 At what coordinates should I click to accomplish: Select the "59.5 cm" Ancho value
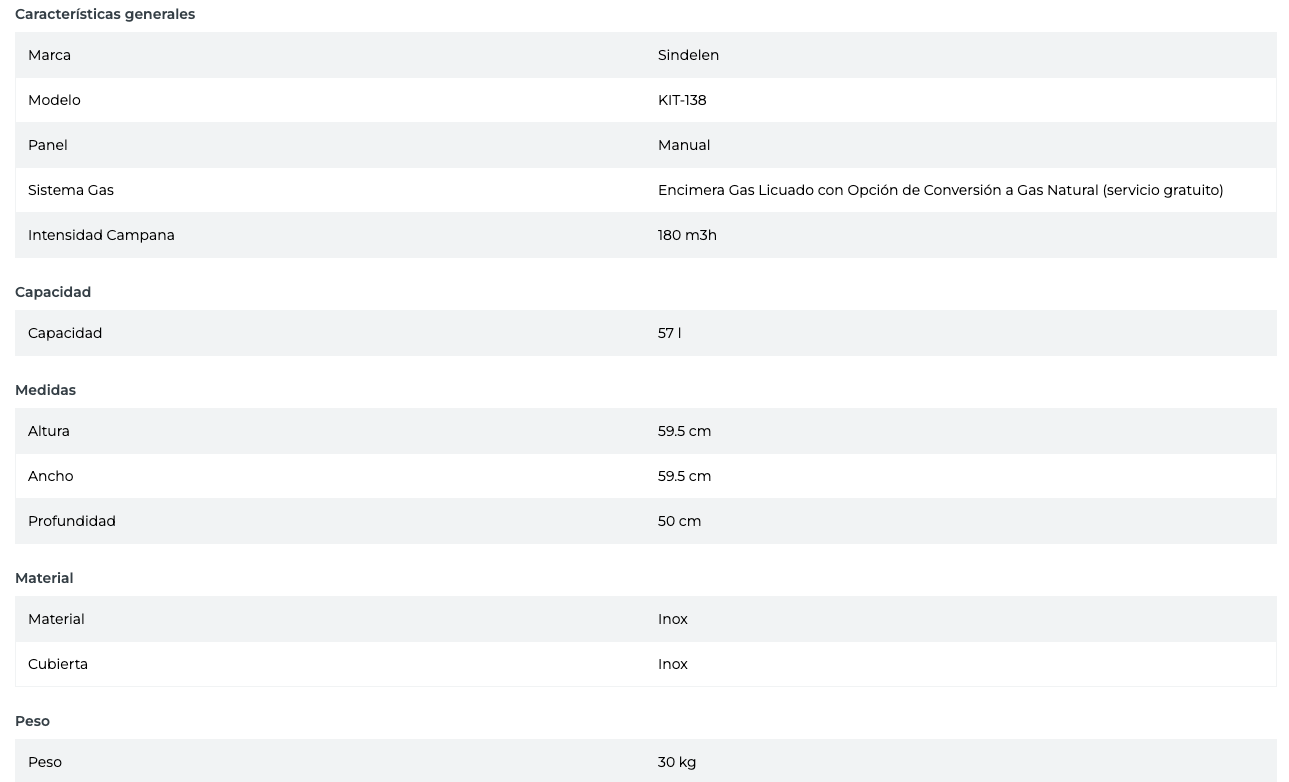point(684,476)
